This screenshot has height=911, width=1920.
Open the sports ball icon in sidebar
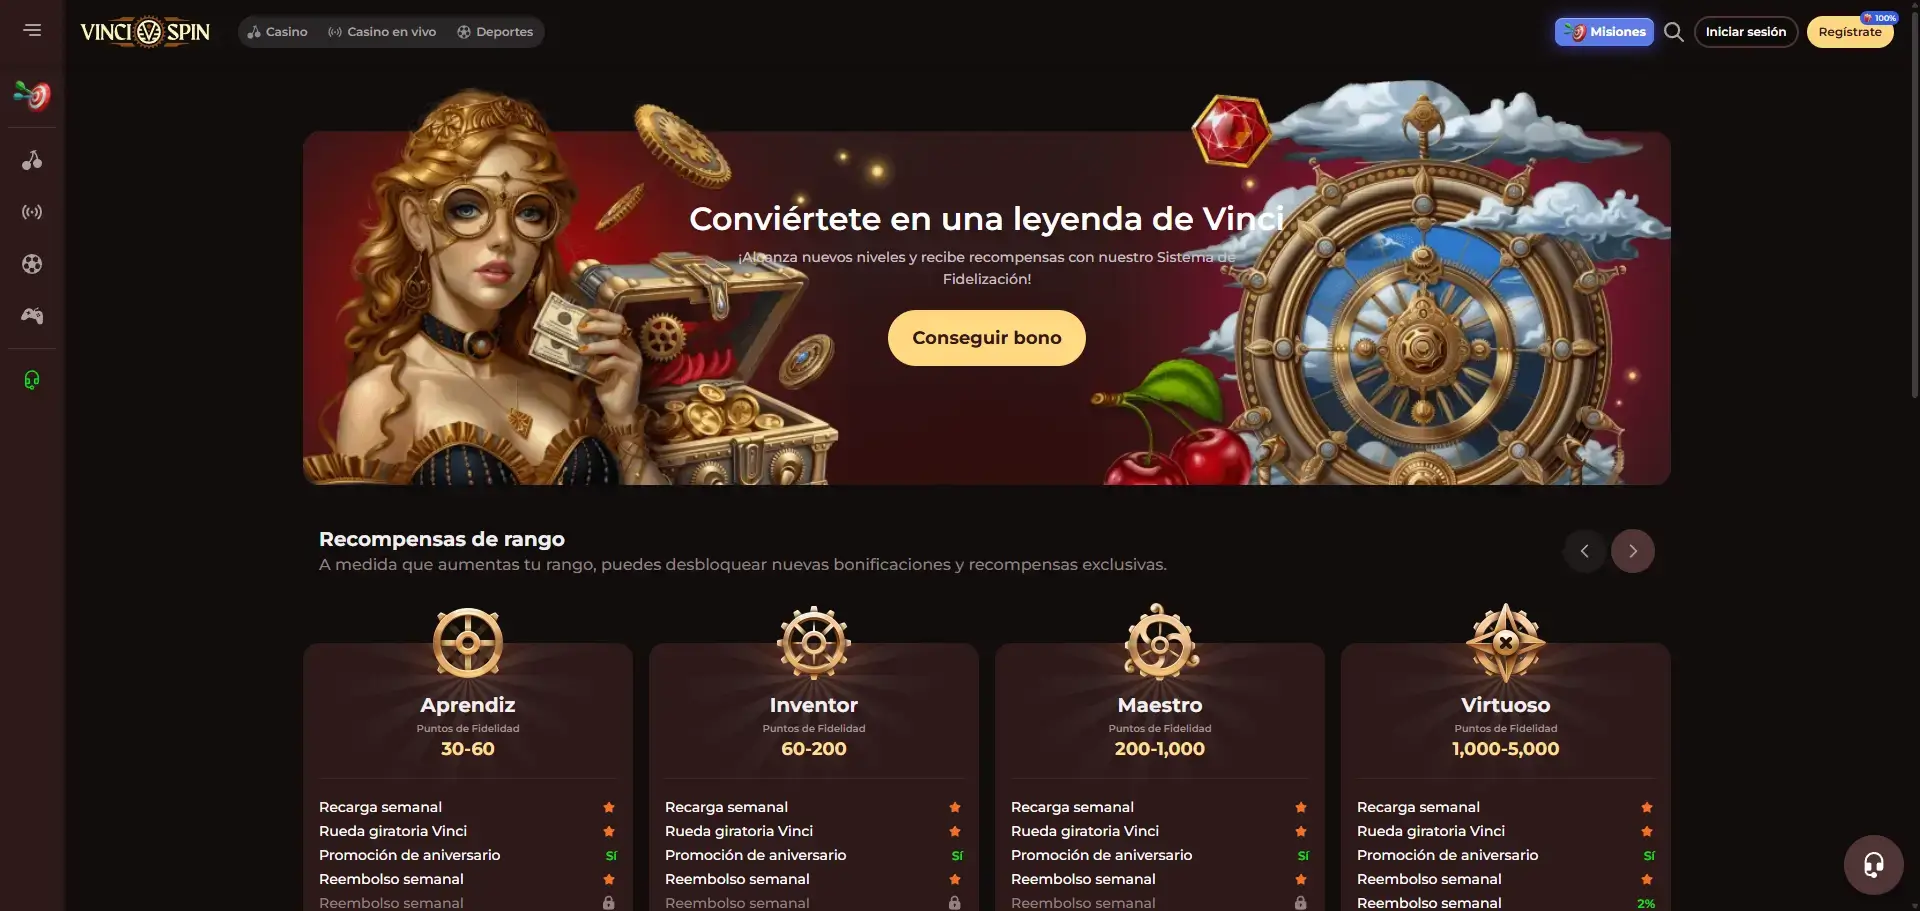[32, 264]
